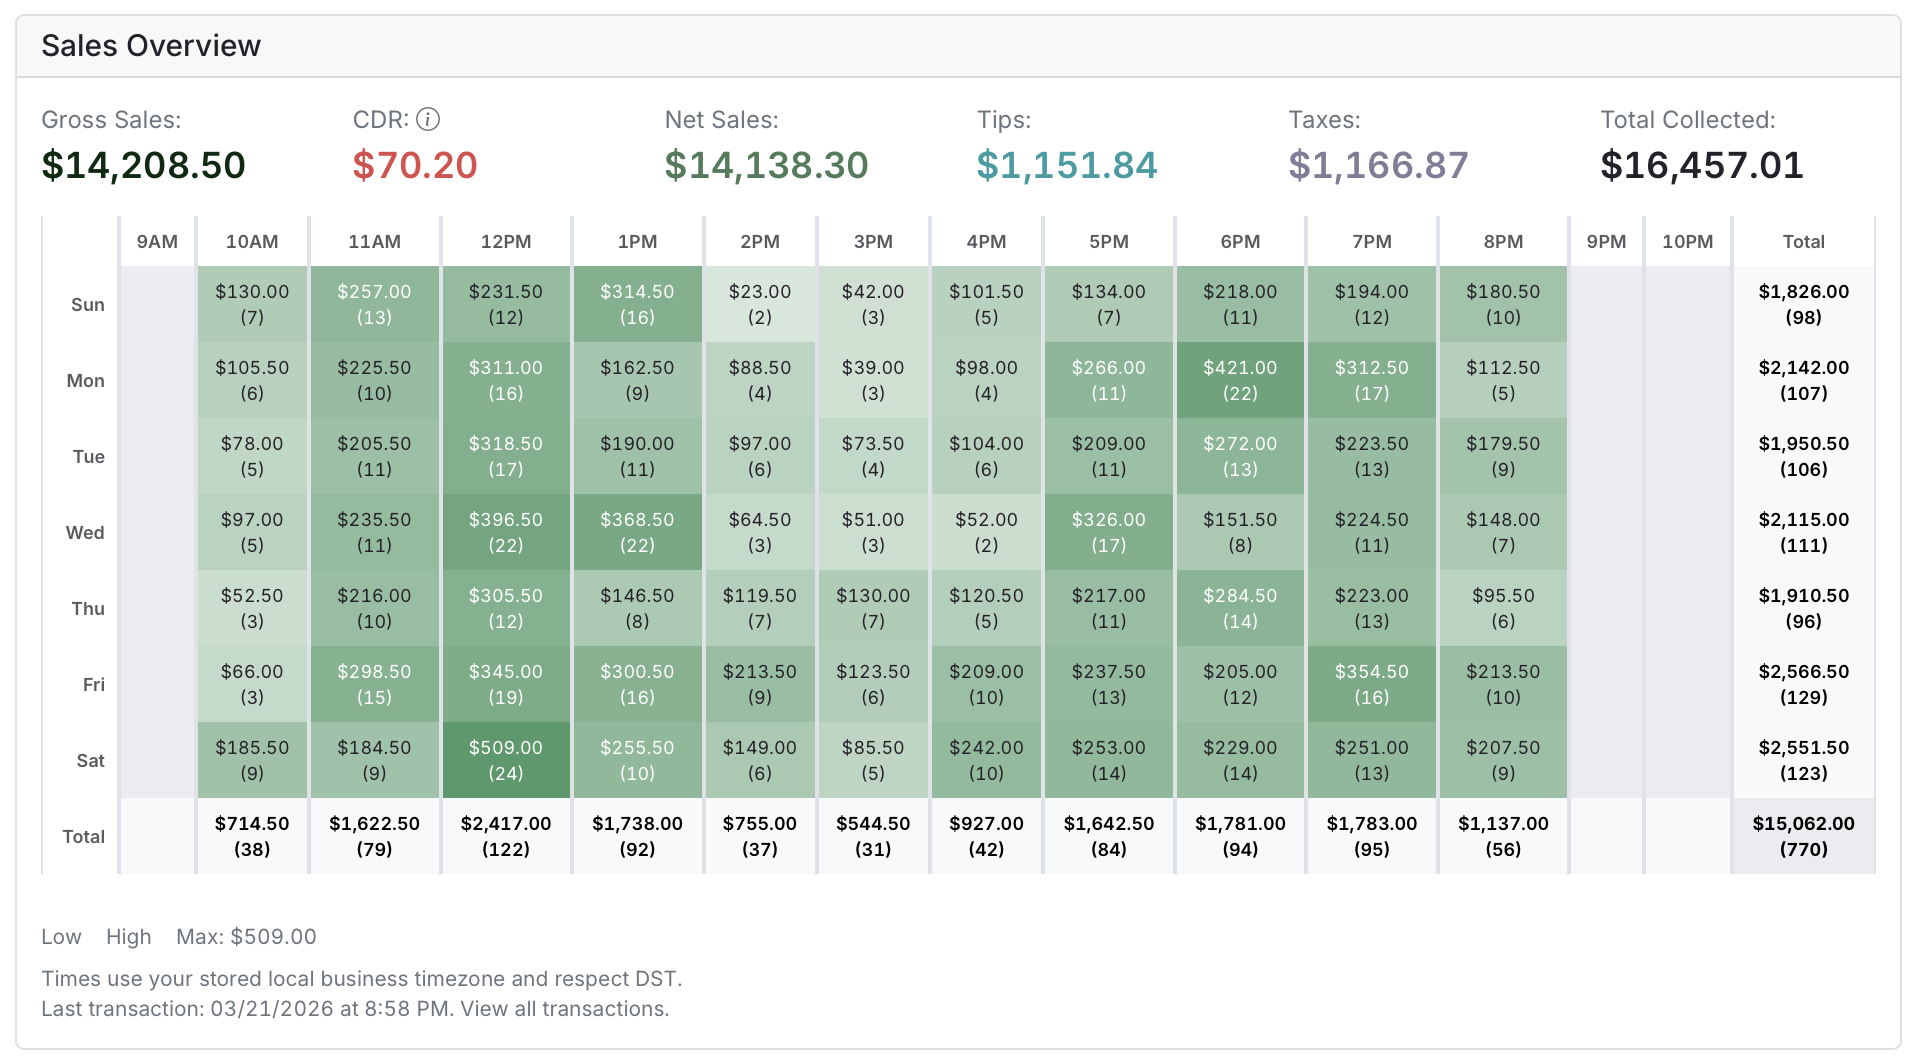Image resolution: width=1918 pixels, height=1064 pixels.
Task: Click the 12PM column header
Action: 506,242
